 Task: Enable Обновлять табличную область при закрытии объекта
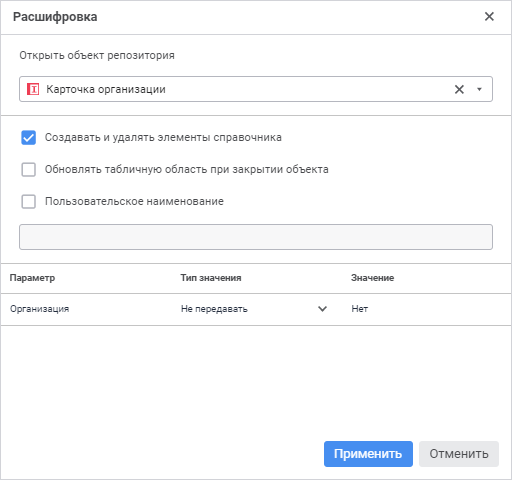pyautogui.click(x=29, y=169)
